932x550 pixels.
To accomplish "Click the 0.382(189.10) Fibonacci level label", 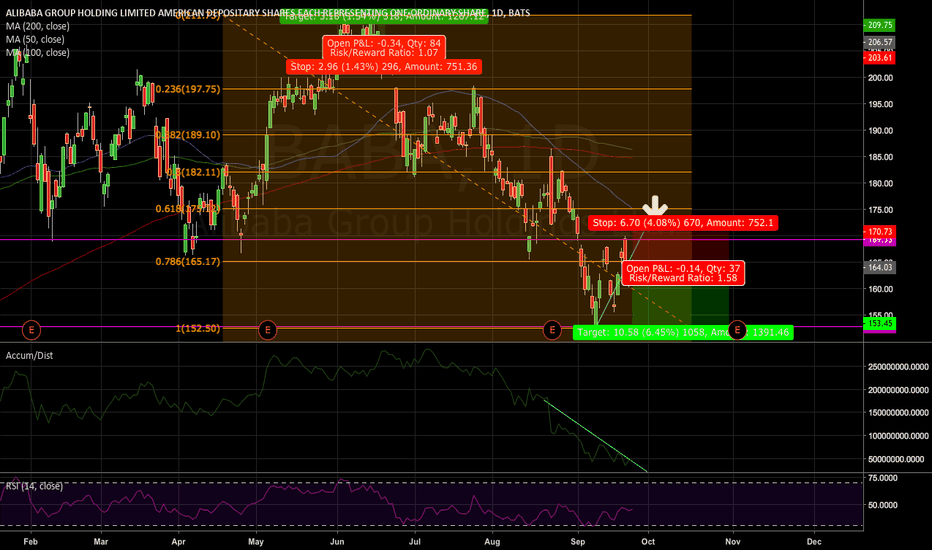I will point(188,135).
